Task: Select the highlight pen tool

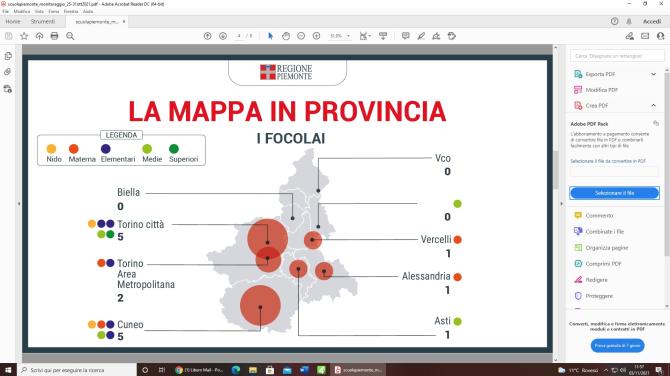Action: tap(421, 36)
